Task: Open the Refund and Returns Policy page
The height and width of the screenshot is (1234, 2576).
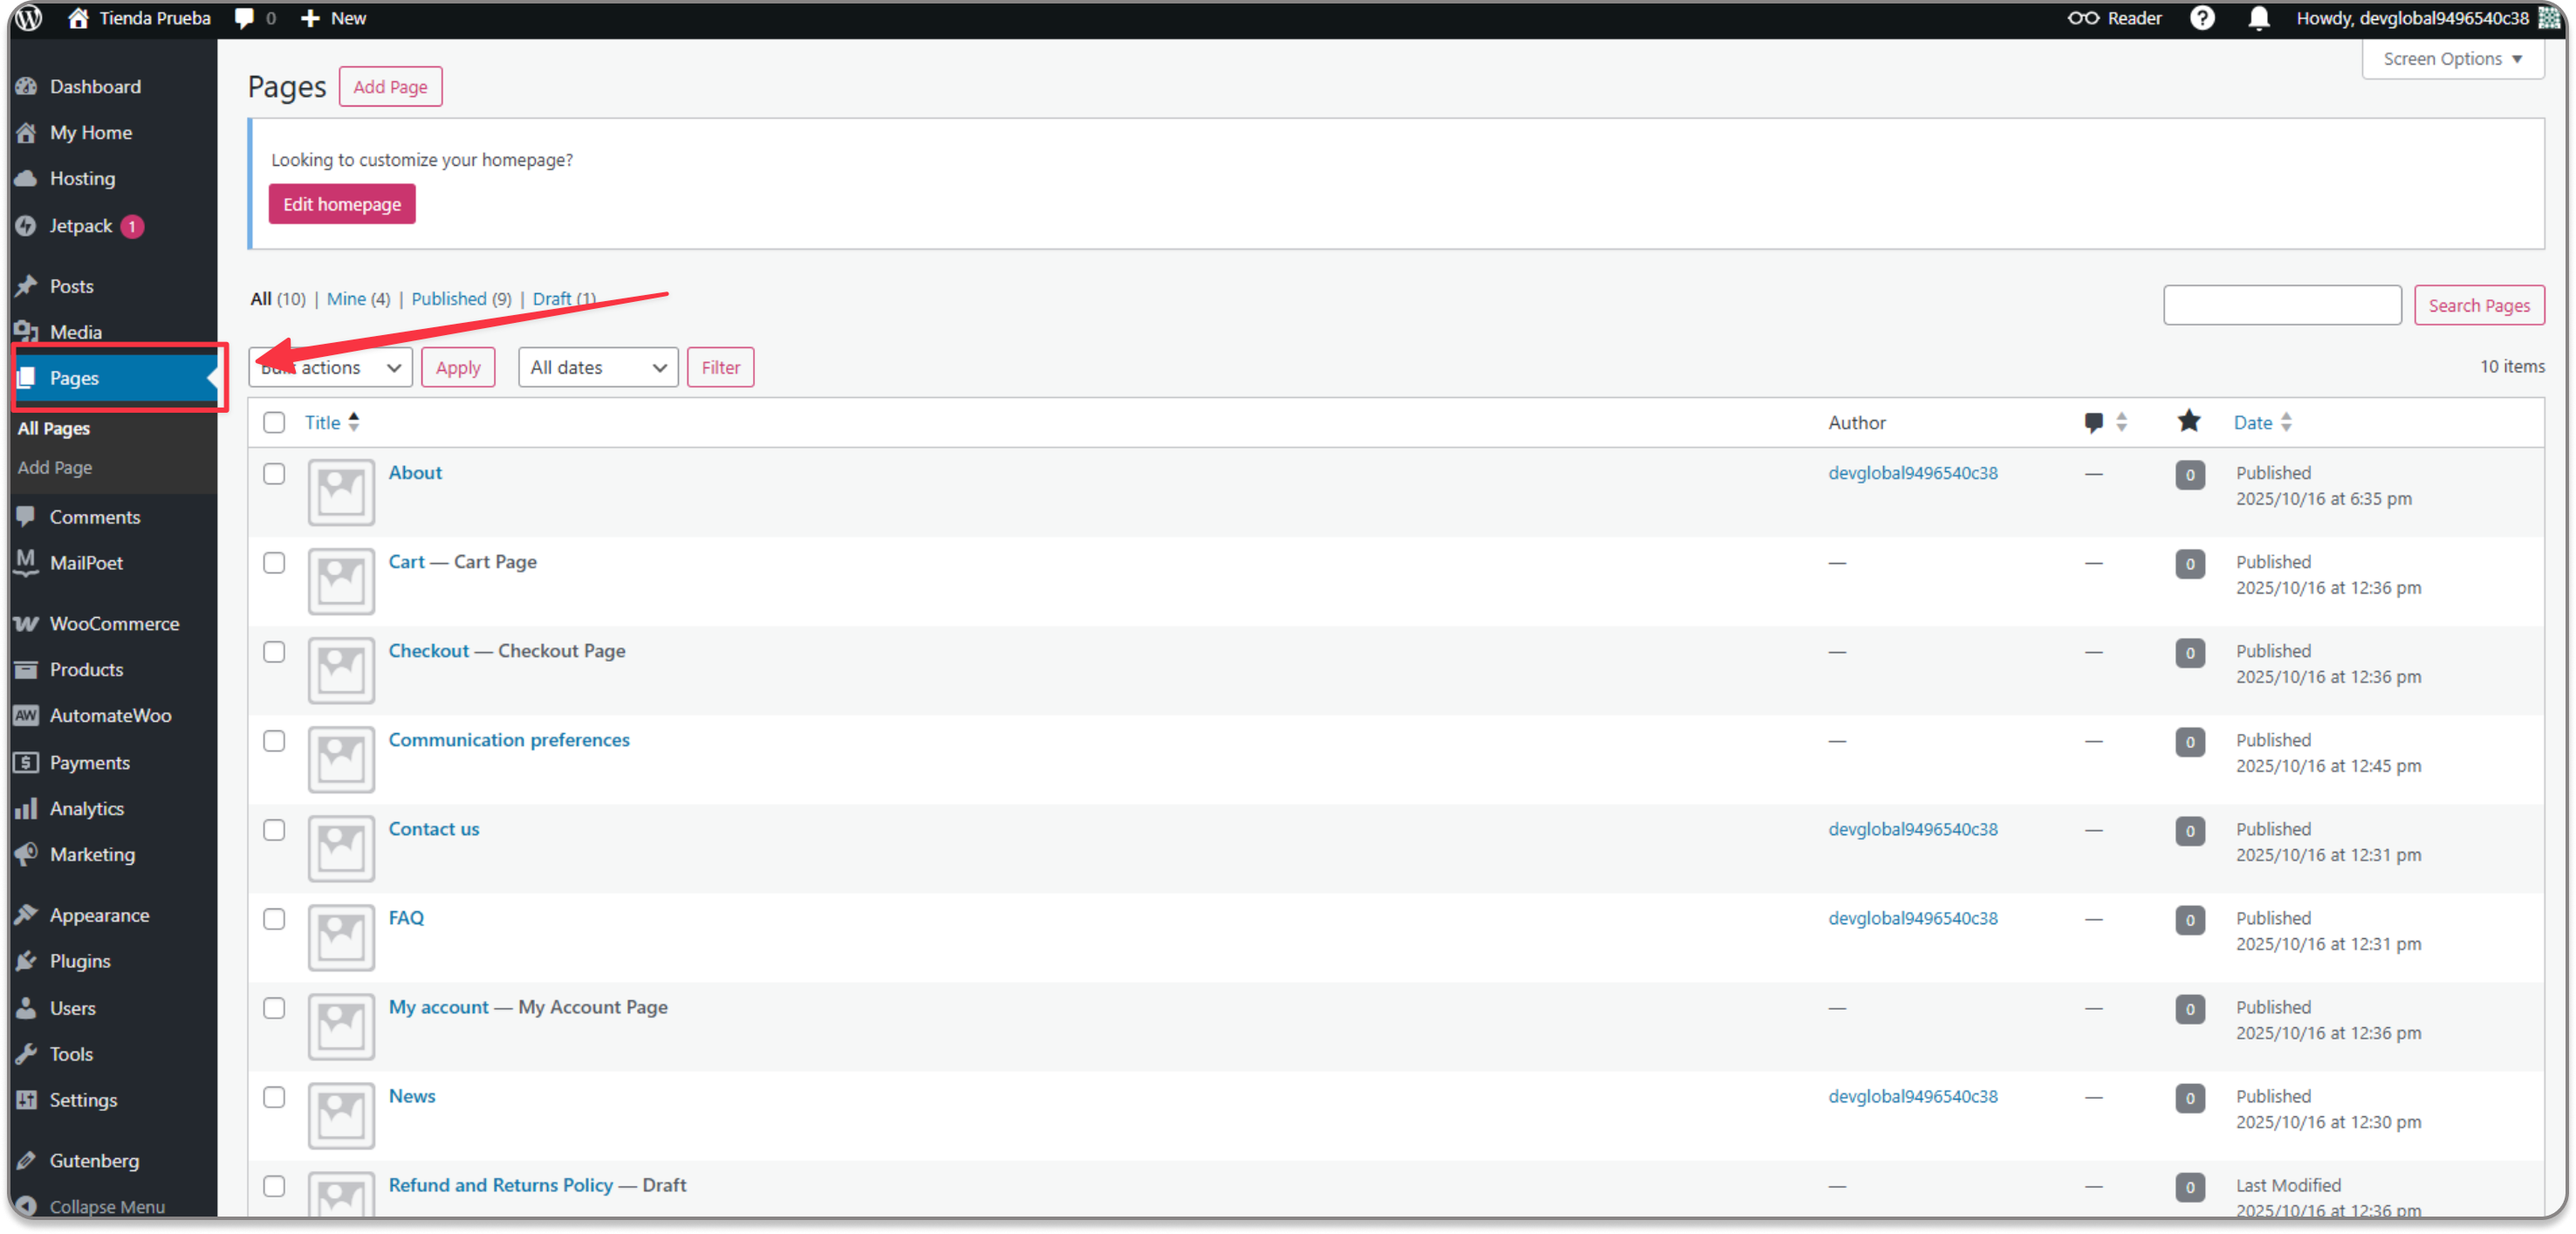Action: 500,1185
